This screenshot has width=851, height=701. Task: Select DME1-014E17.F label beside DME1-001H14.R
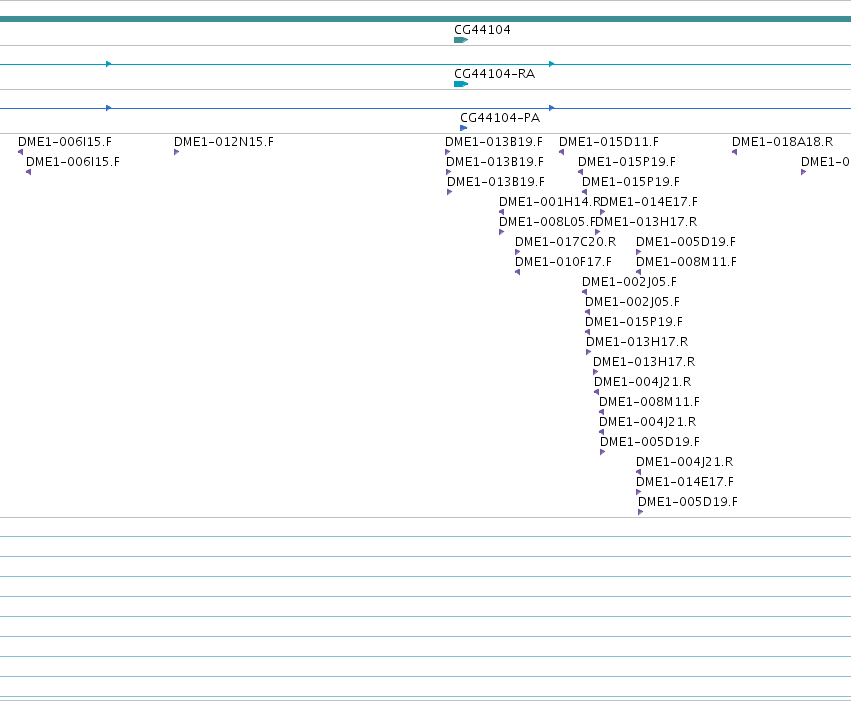click(x=649, y=202)
